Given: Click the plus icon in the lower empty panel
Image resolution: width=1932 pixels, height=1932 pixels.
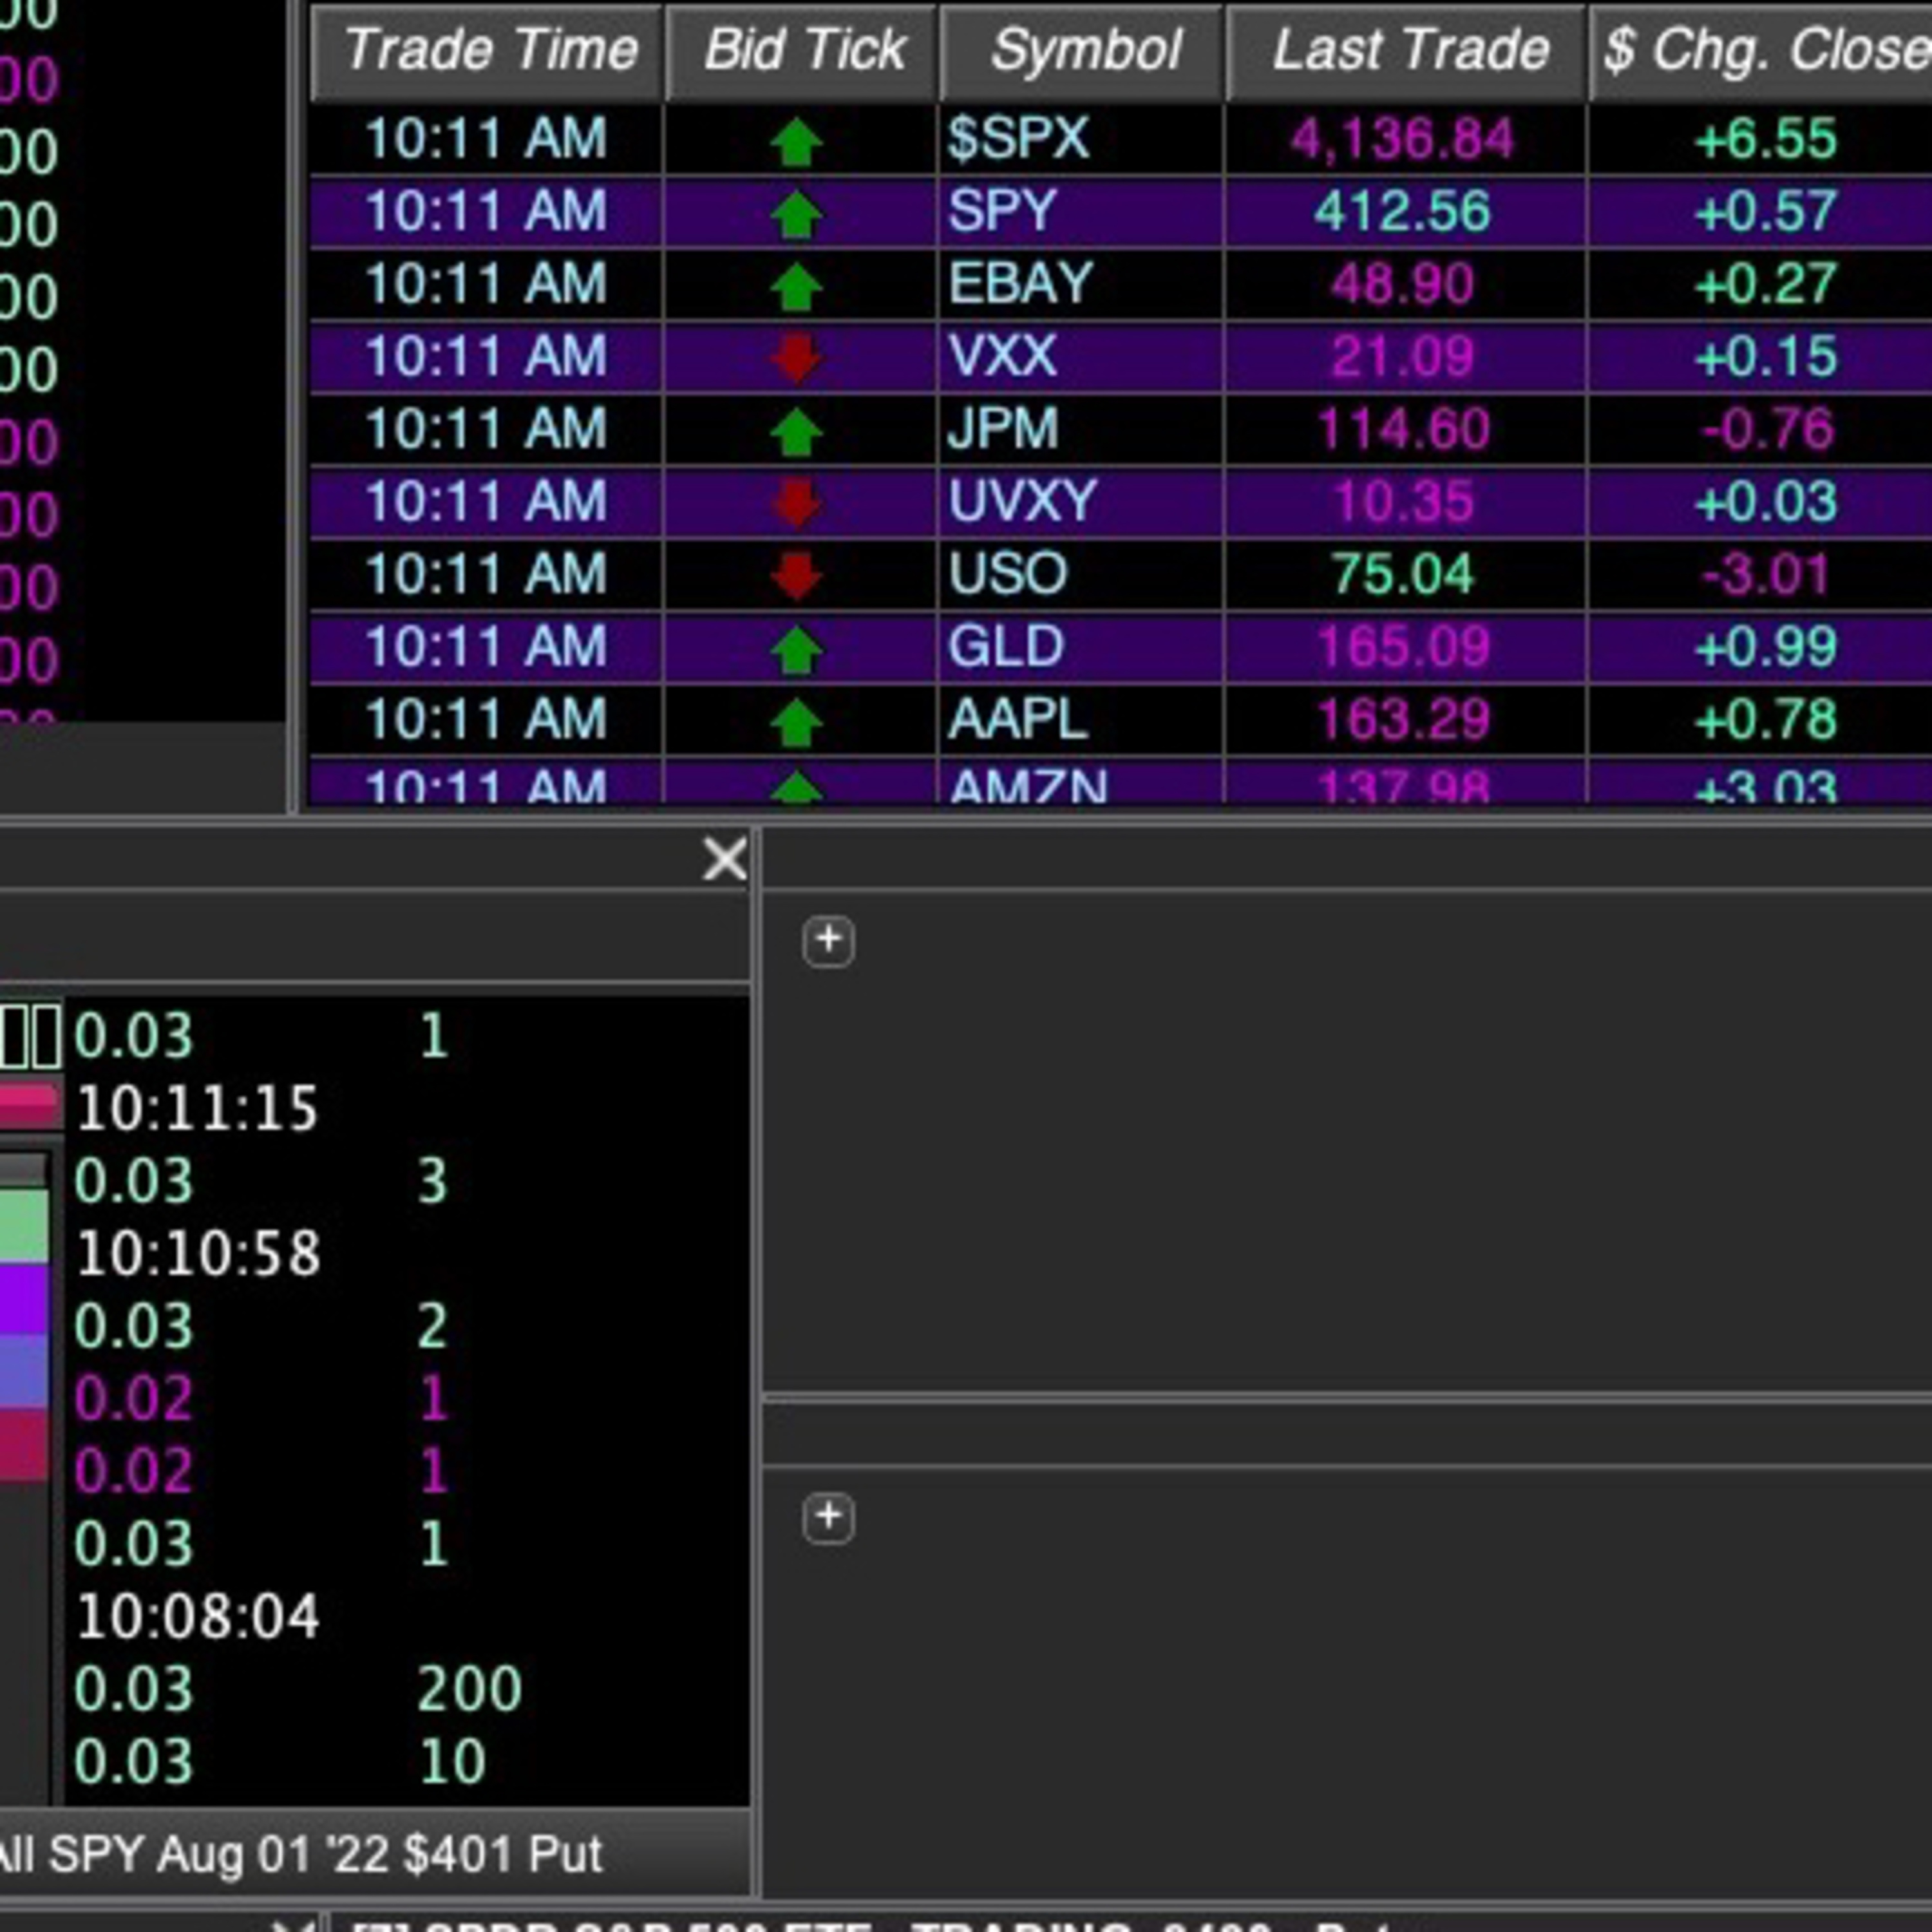Looking at the screenshot, I should point(828,1518).
